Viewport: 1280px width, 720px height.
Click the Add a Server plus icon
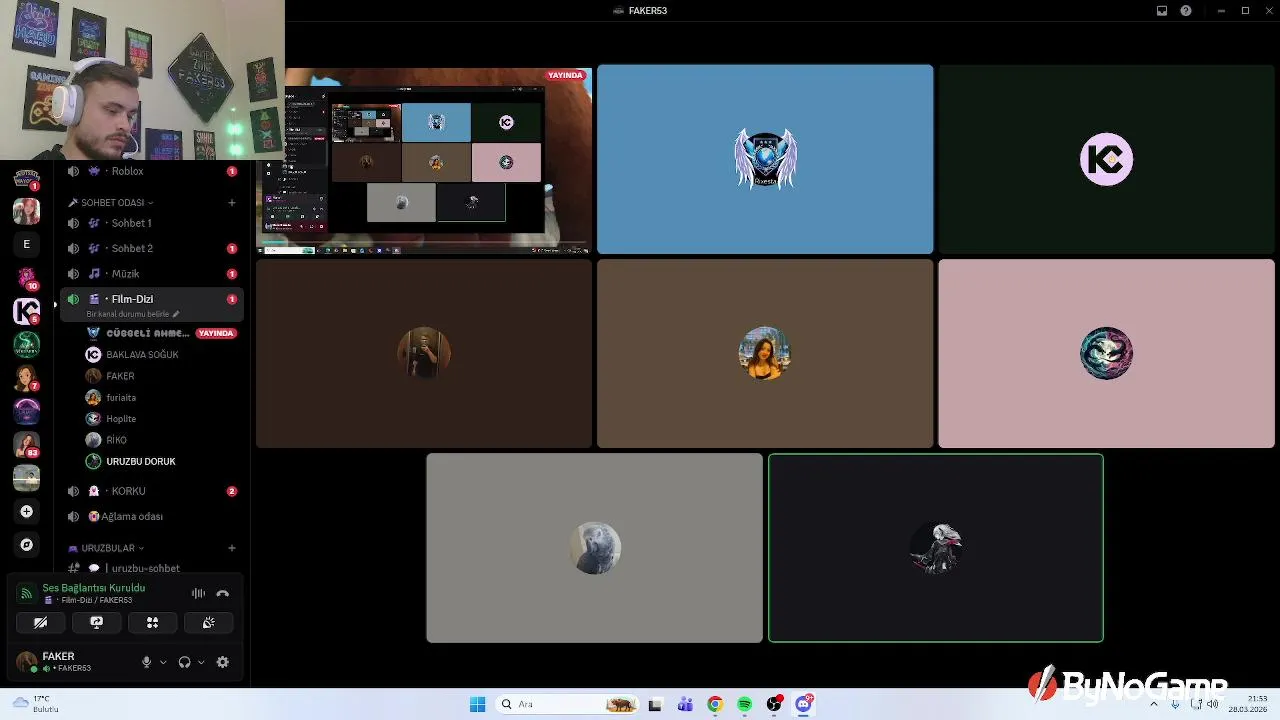(27, 511)
